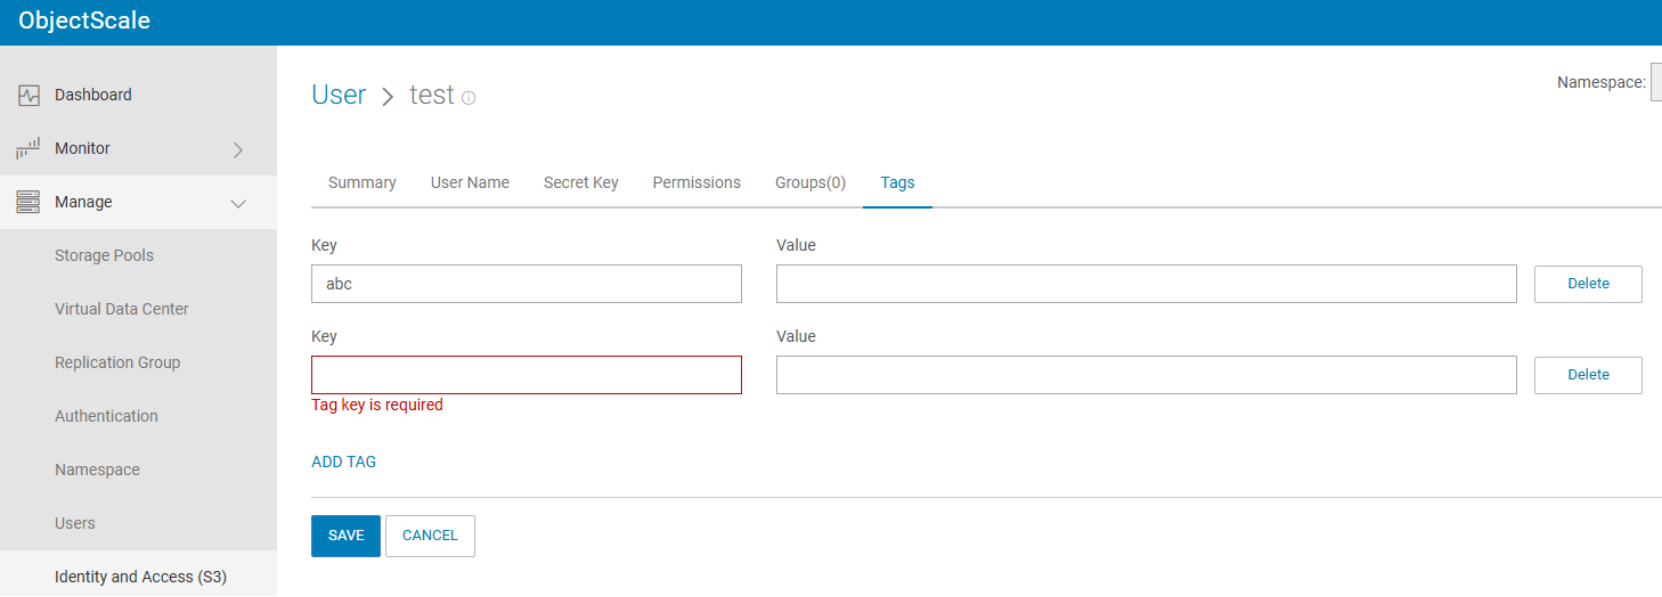Click the Dashboard chart icon
1662x597 pixels.
pyautogui.click(x=28, y=95)
